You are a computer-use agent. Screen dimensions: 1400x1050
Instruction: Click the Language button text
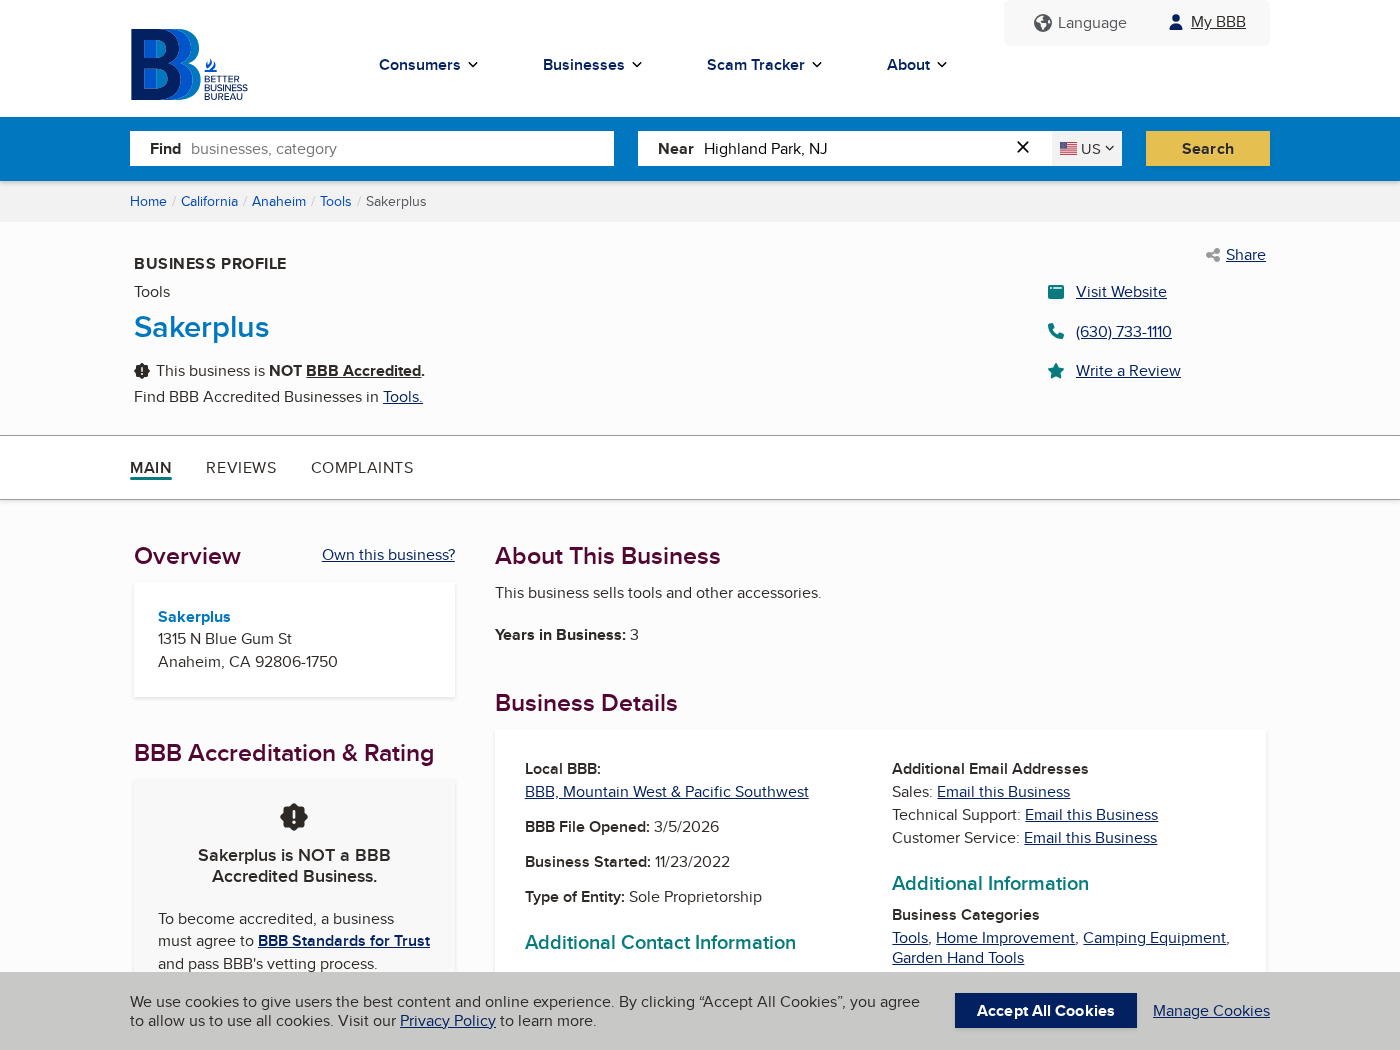[1092, 23]
